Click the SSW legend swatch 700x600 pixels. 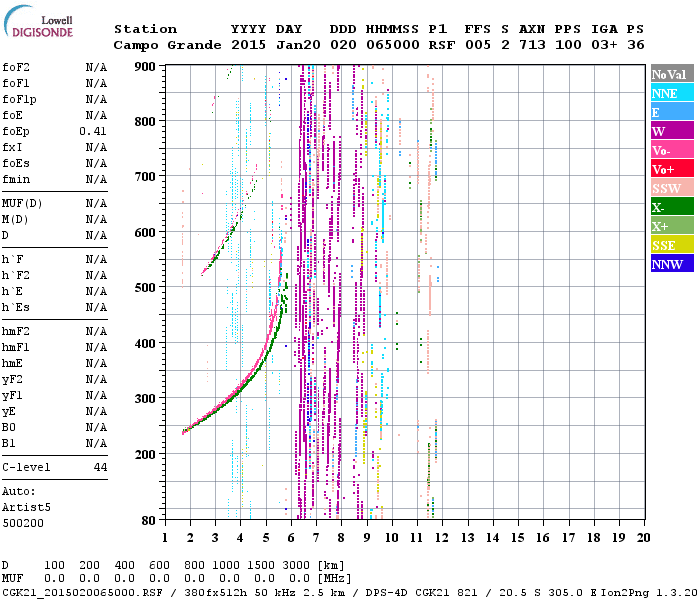672,188
